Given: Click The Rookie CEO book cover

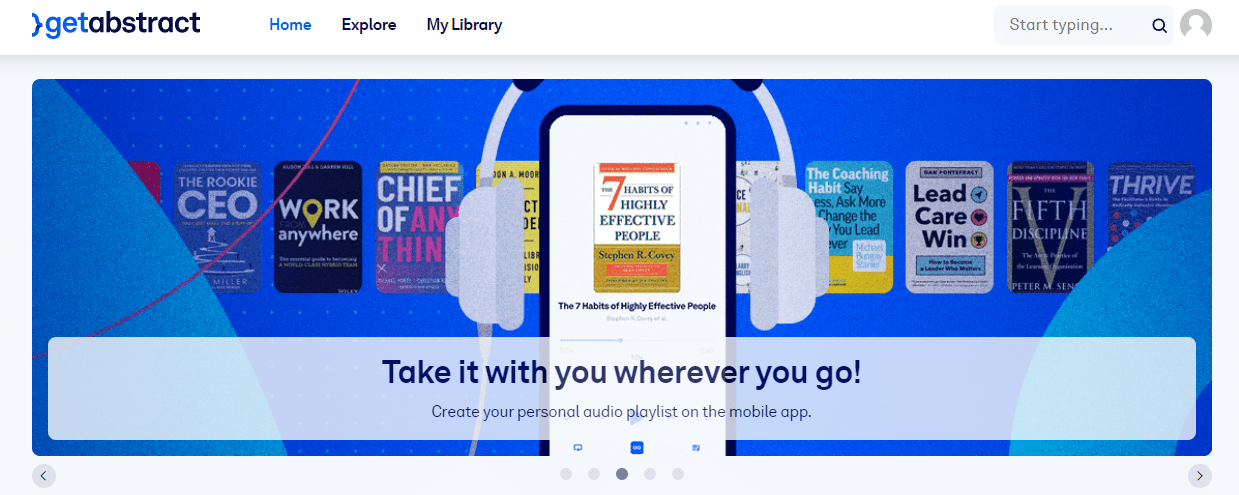Looking at the screenshot, I should click(218, 227).
